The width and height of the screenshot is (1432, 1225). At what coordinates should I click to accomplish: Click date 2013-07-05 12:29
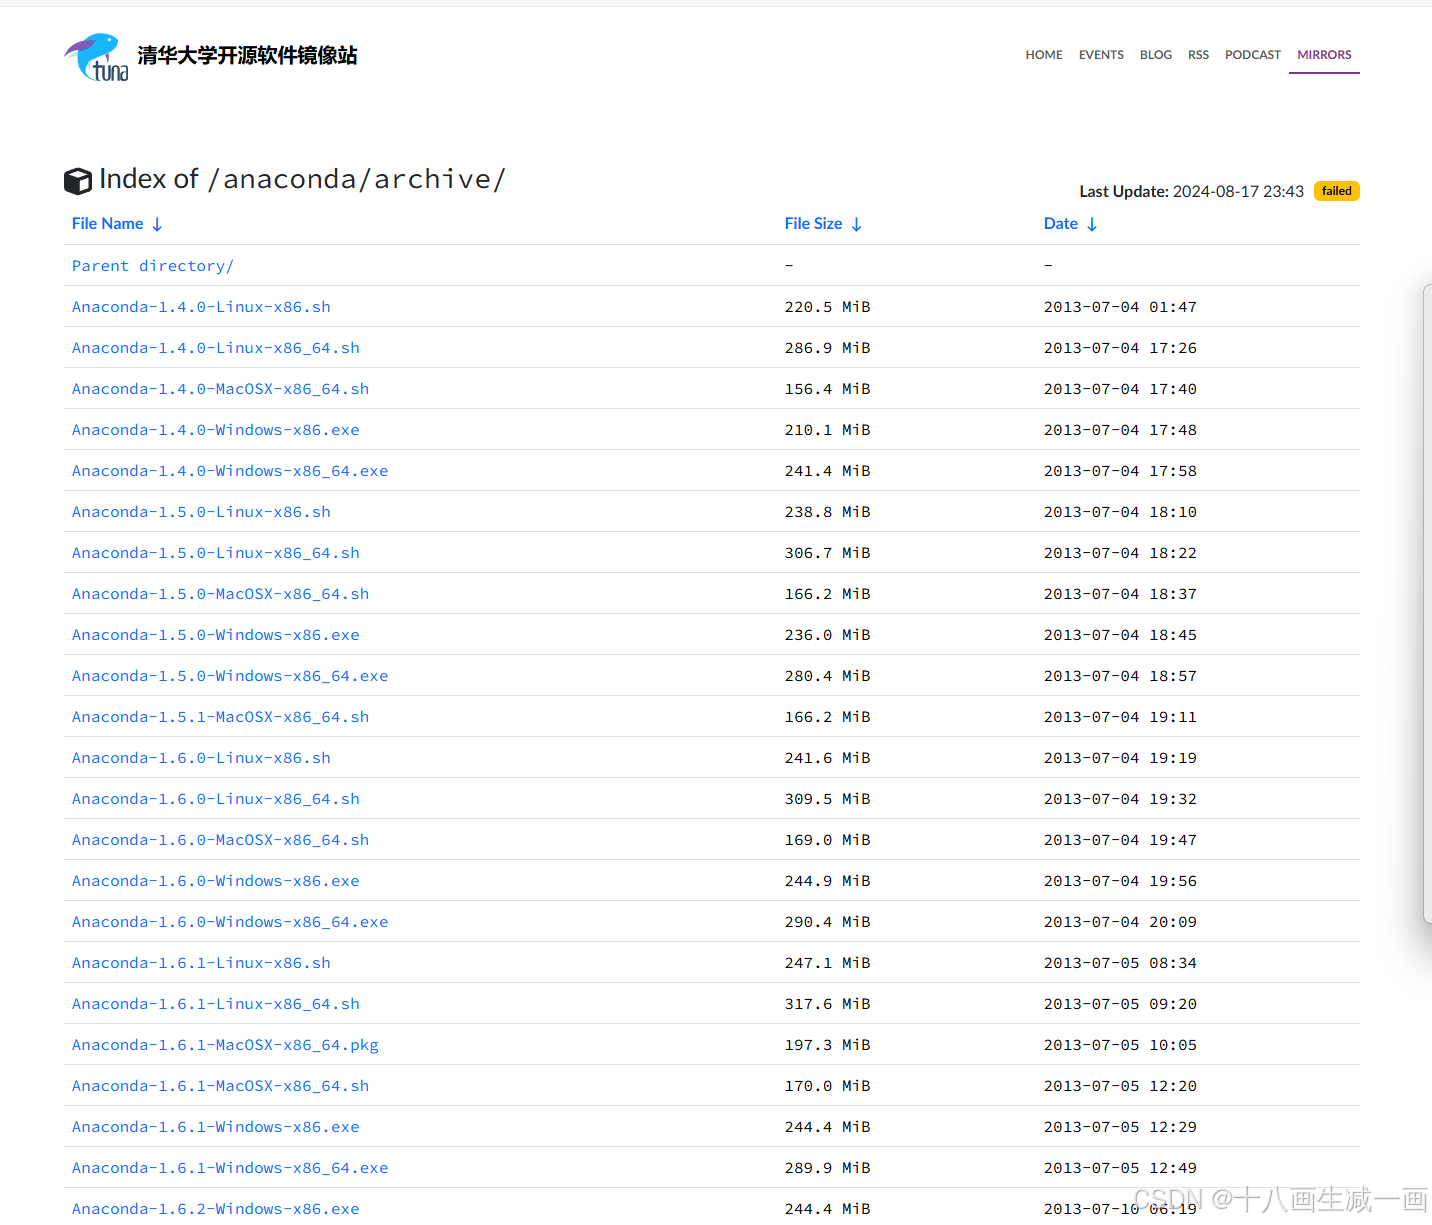[1120, 1127]
